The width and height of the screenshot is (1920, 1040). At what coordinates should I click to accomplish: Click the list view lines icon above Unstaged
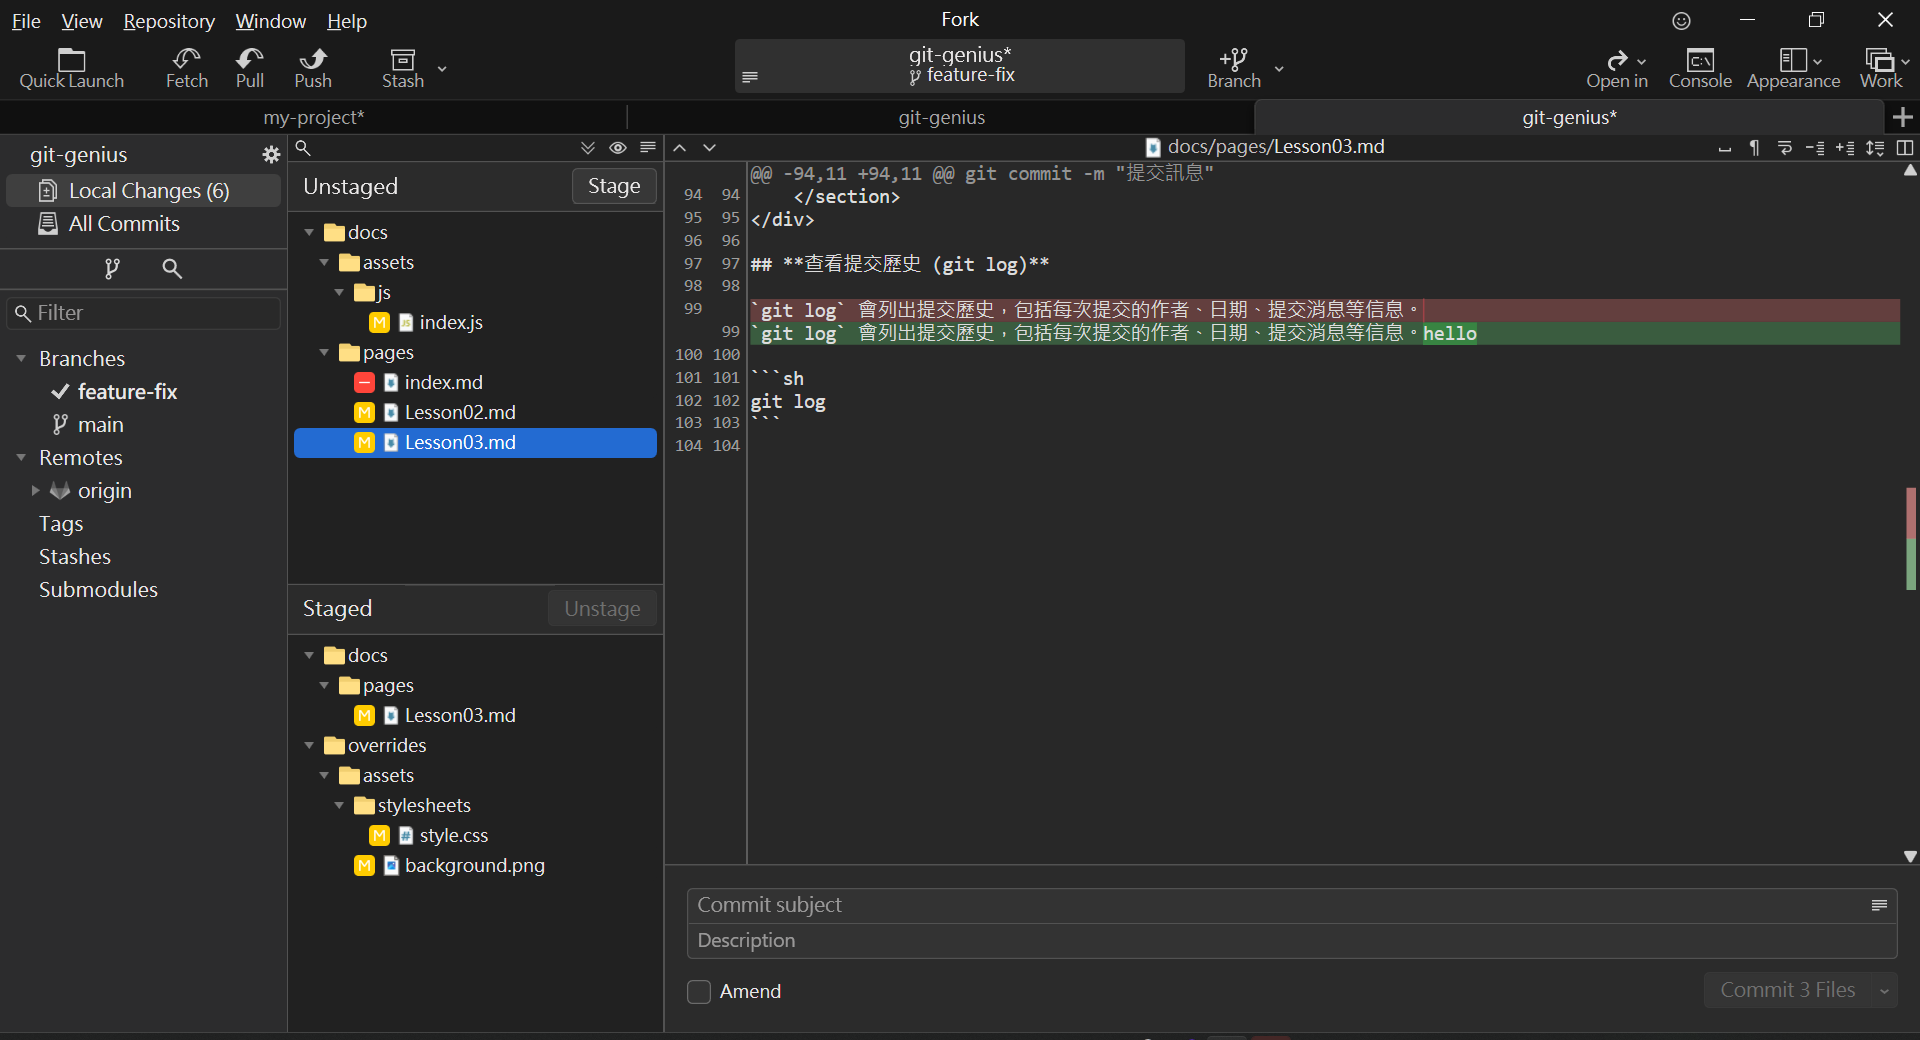[x=648, y=148]
